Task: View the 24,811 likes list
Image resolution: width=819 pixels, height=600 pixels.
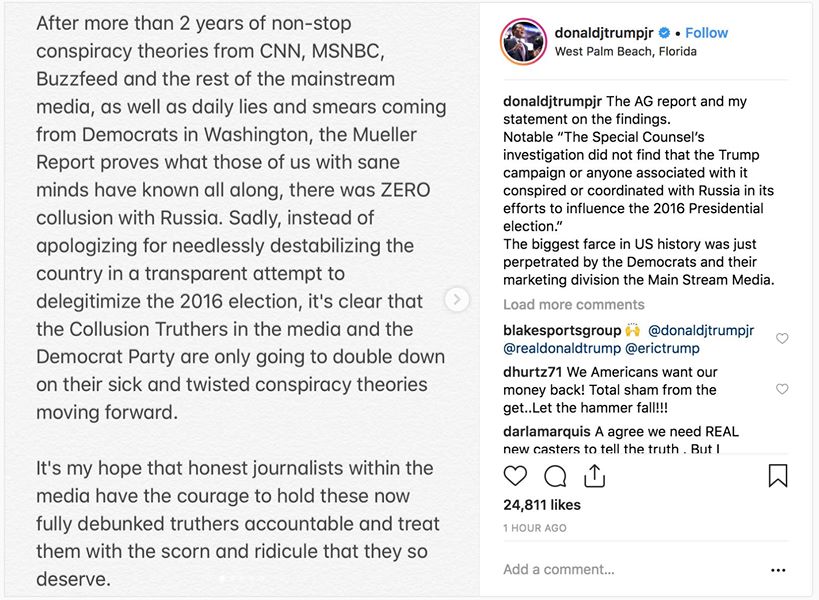Action: 542,505
